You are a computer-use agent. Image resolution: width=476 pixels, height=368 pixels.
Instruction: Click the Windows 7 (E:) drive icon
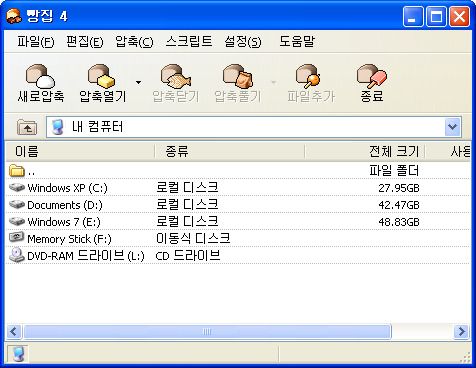coord(17,221)
